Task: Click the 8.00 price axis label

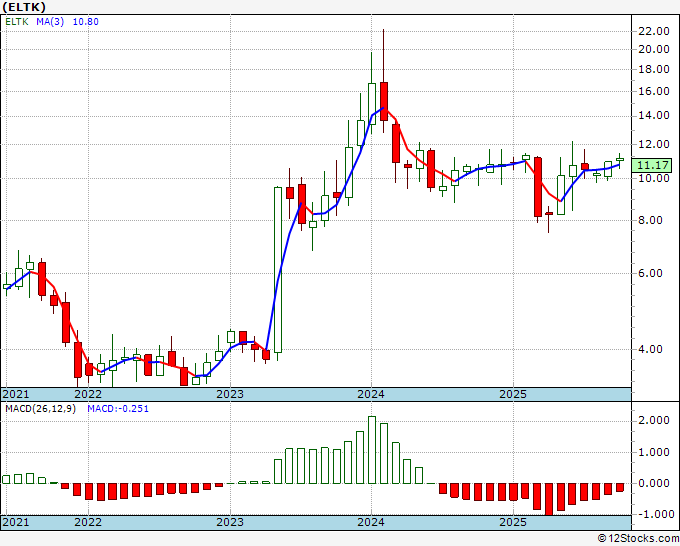Action: (651, 220)
